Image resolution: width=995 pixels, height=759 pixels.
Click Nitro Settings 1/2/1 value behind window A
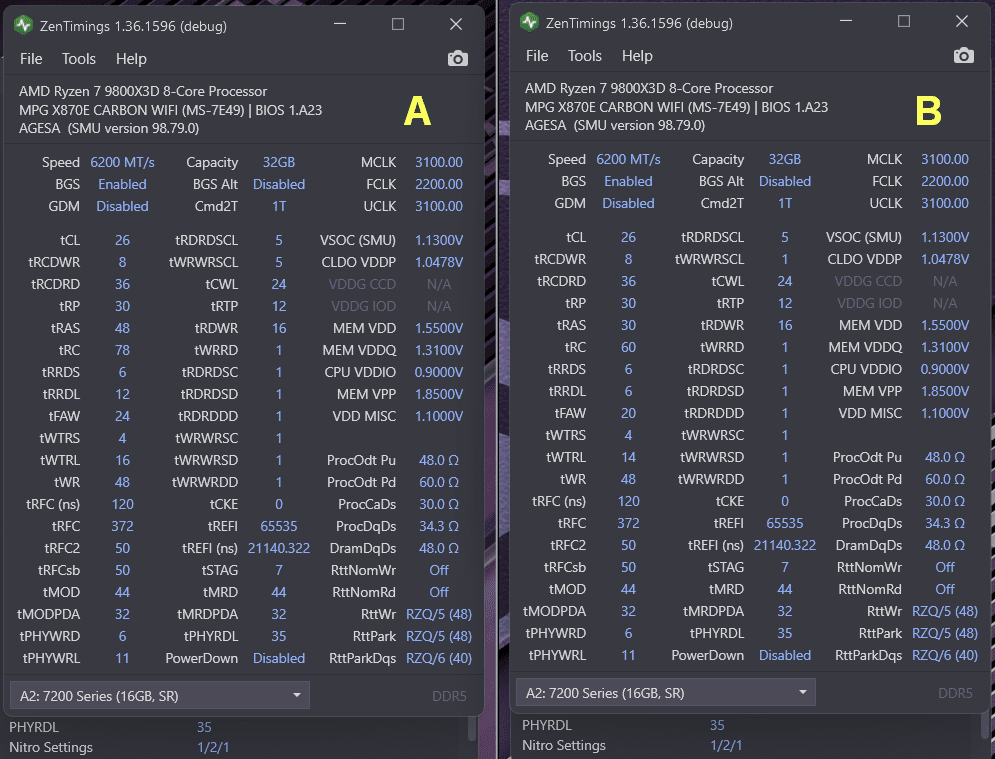tap(213, 747)
